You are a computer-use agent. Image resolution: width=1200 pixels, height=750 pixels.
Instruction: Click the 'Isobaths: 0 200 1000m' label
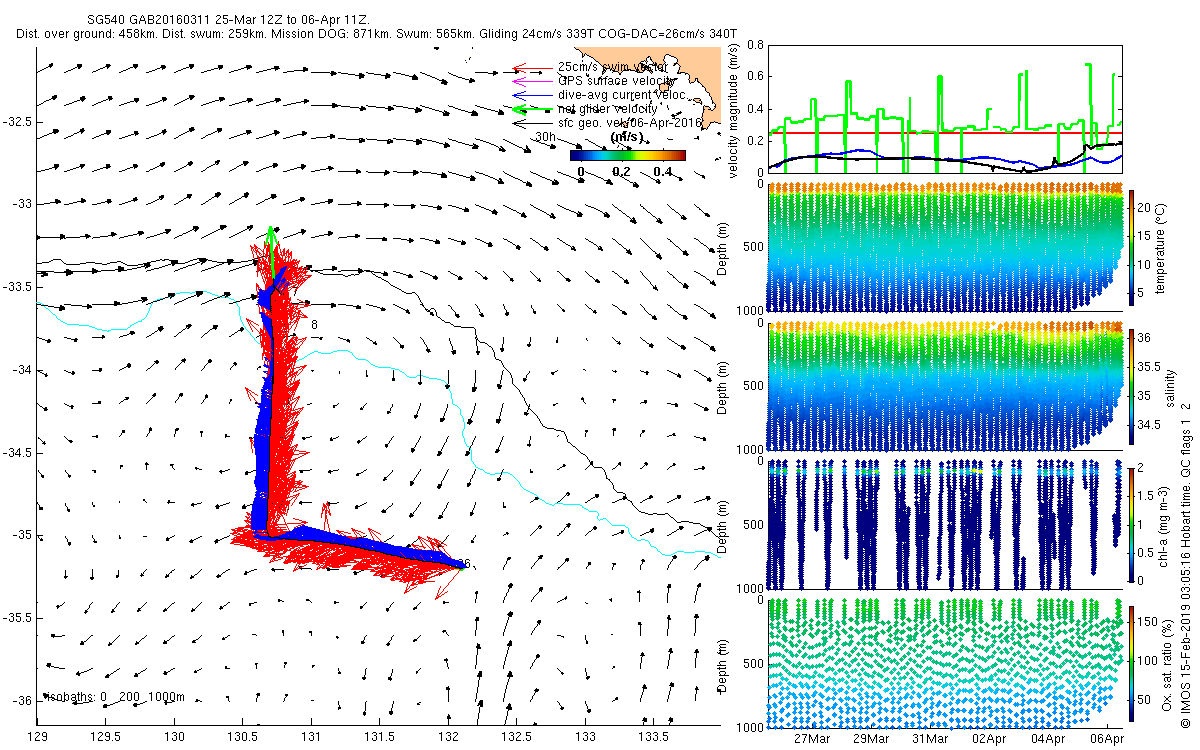pyautogui.click(x=115, y=697)
